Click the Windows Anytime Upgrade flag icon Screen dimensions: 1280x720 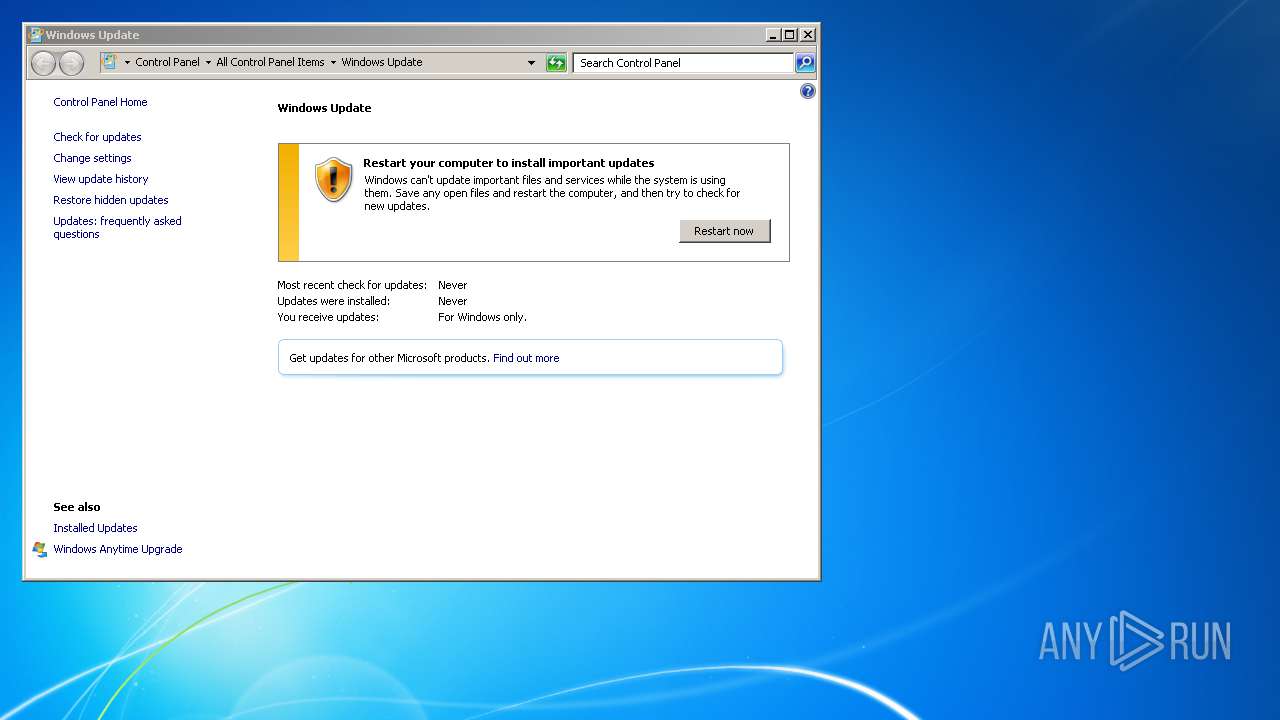point(40,549)
